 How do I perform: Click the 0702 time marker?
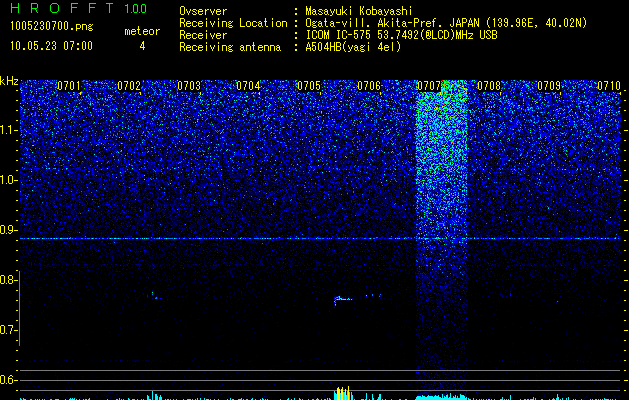point(129,86)
